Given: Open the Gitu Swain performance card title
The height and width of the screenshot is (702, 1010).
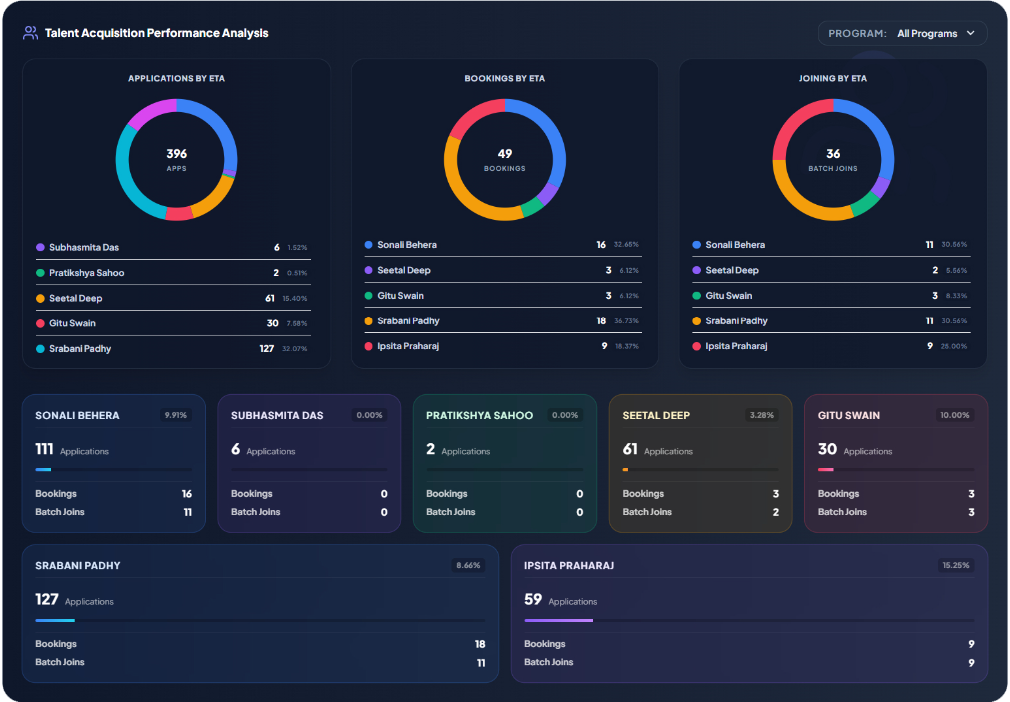Looking at the screenshot, I should tap(848, 415).
